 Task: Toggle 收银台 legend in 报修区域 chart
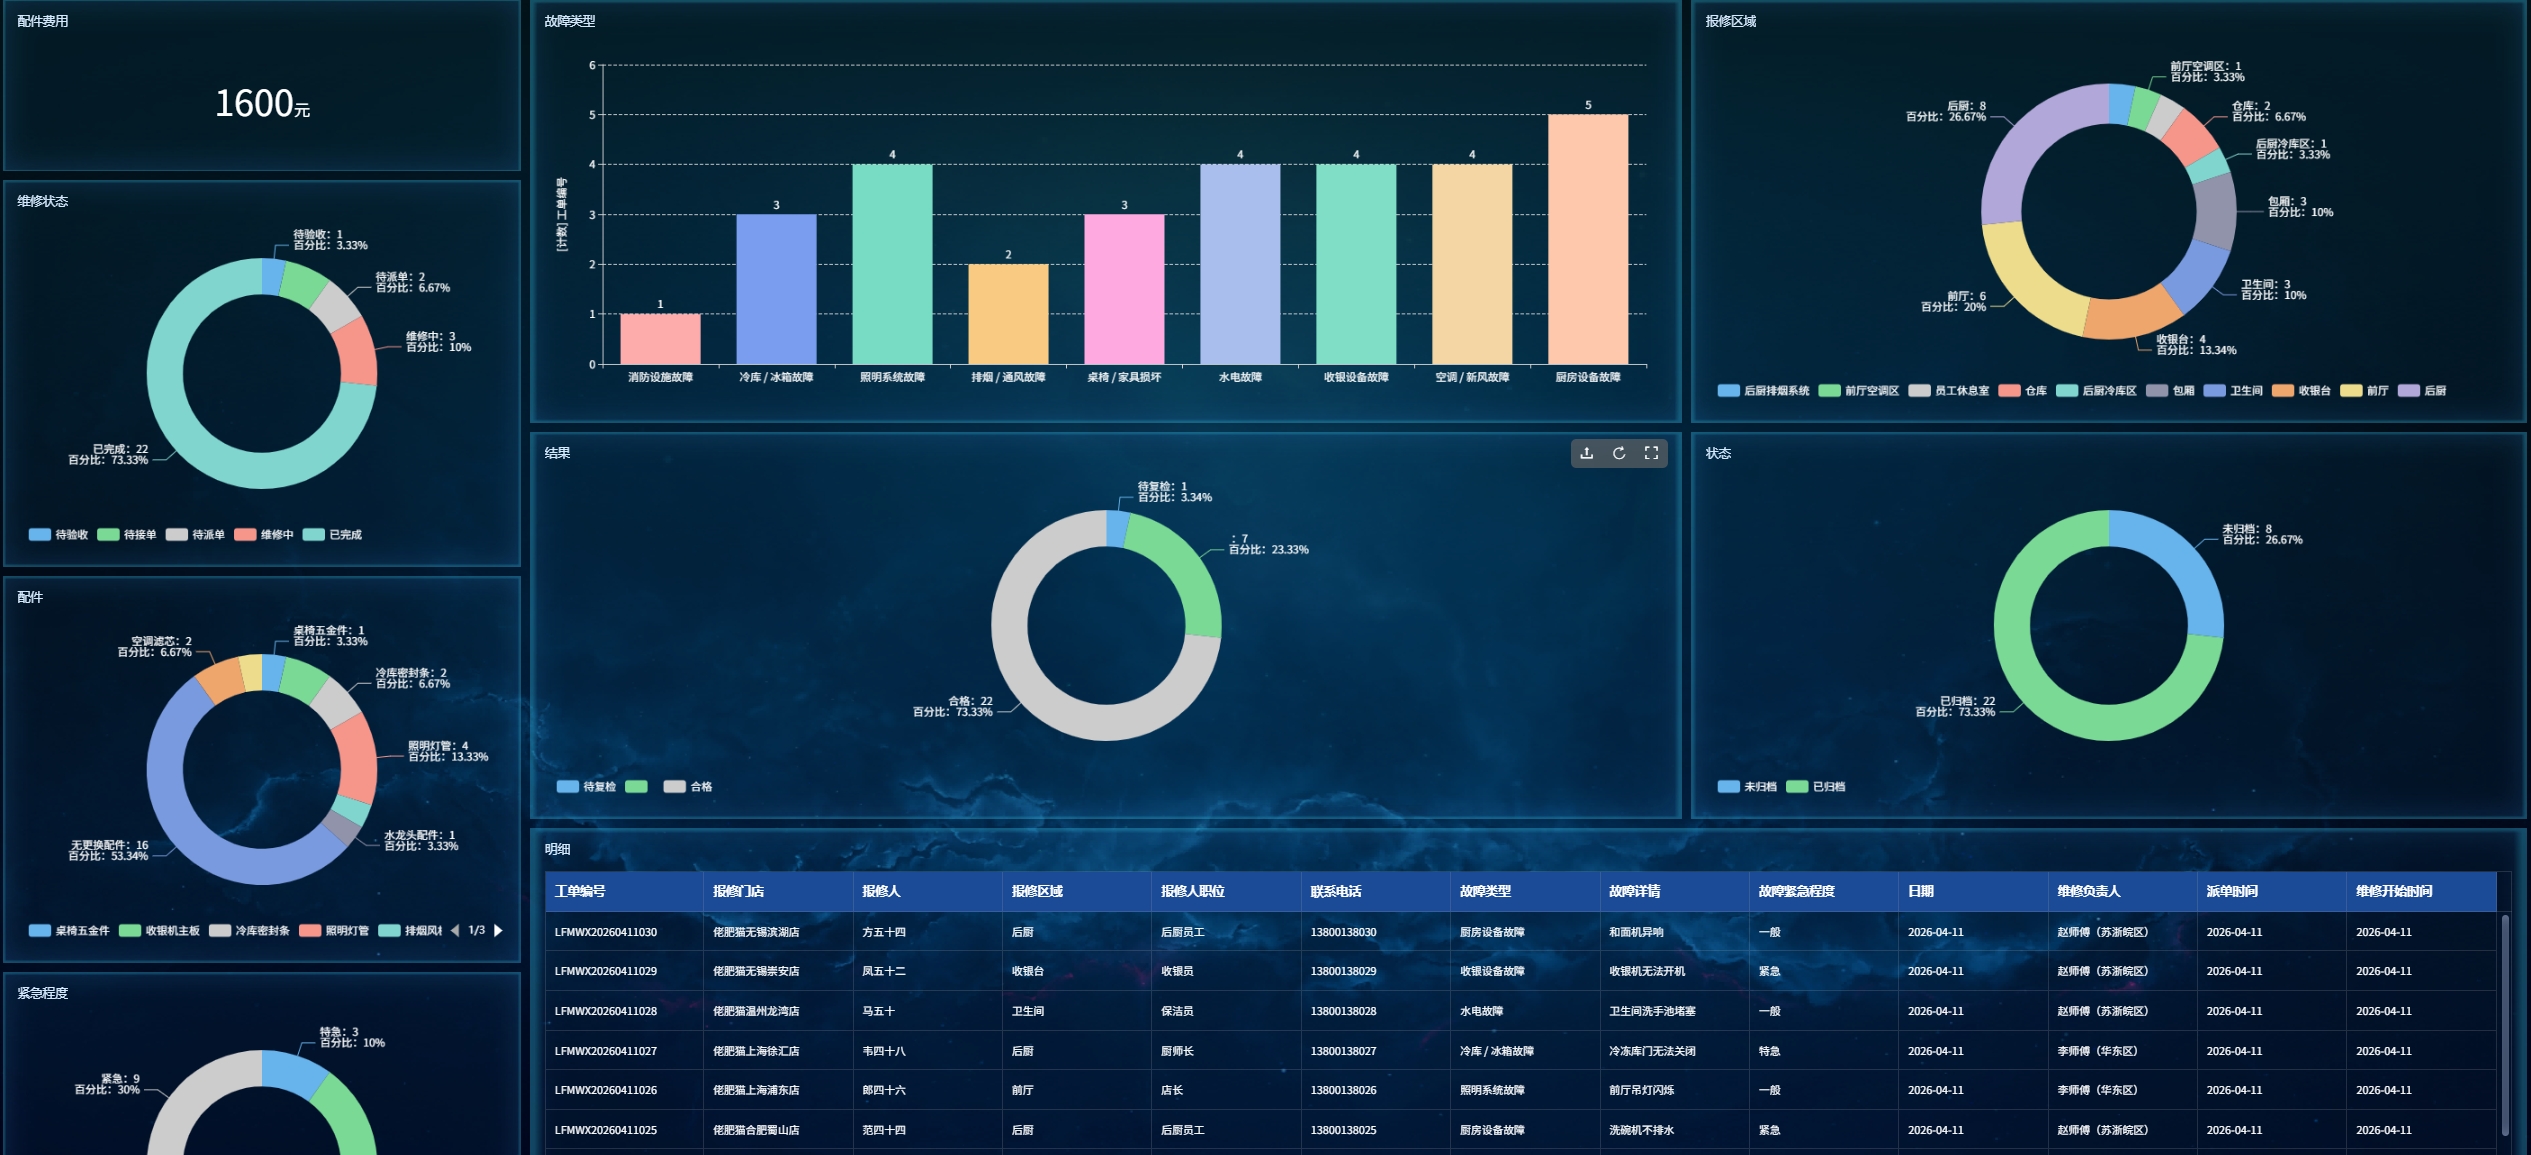[2301, 391]
